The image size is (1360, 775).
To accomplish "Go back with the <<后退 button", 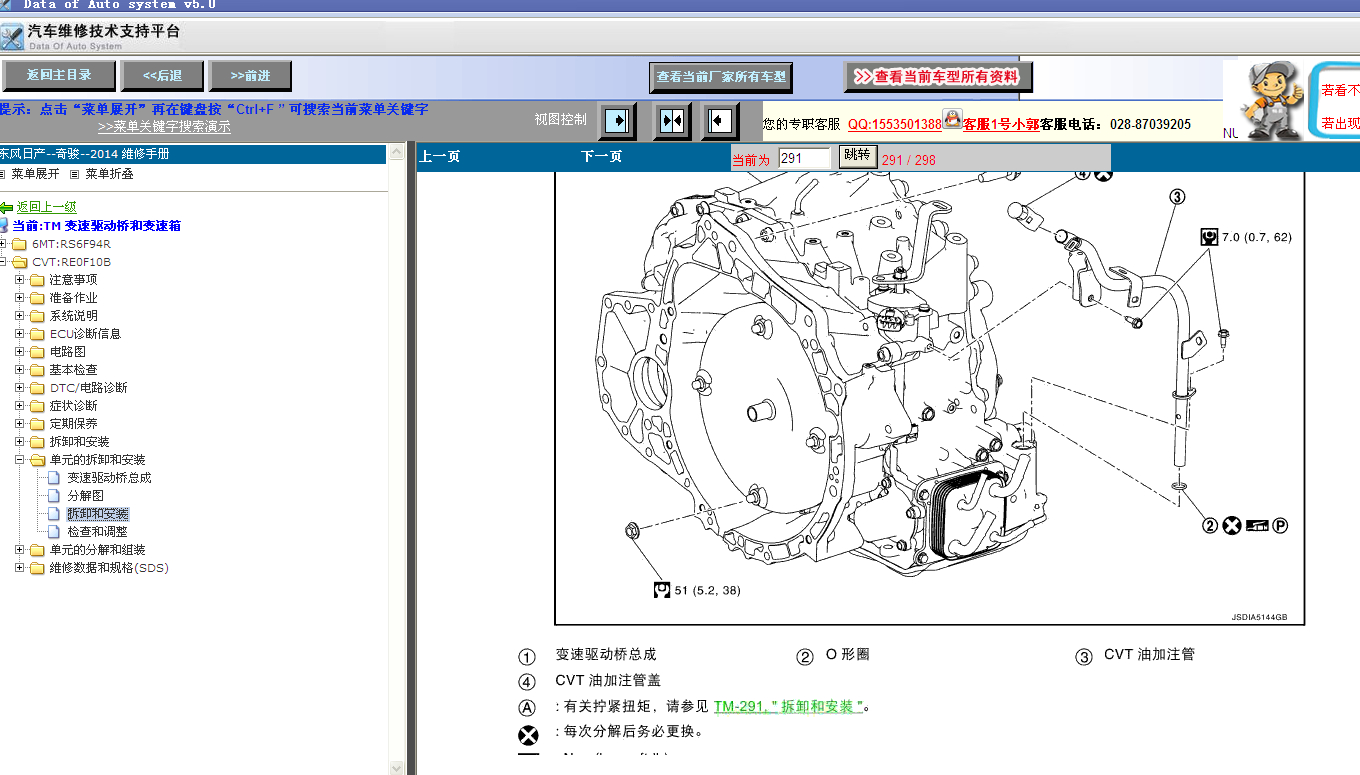I will (x=162, y=76).
